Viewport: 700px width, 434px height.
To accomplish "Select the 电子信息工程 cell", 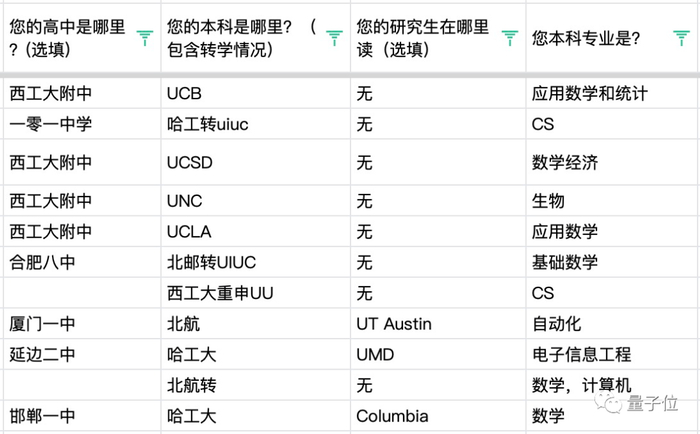I will coord(582,355).
